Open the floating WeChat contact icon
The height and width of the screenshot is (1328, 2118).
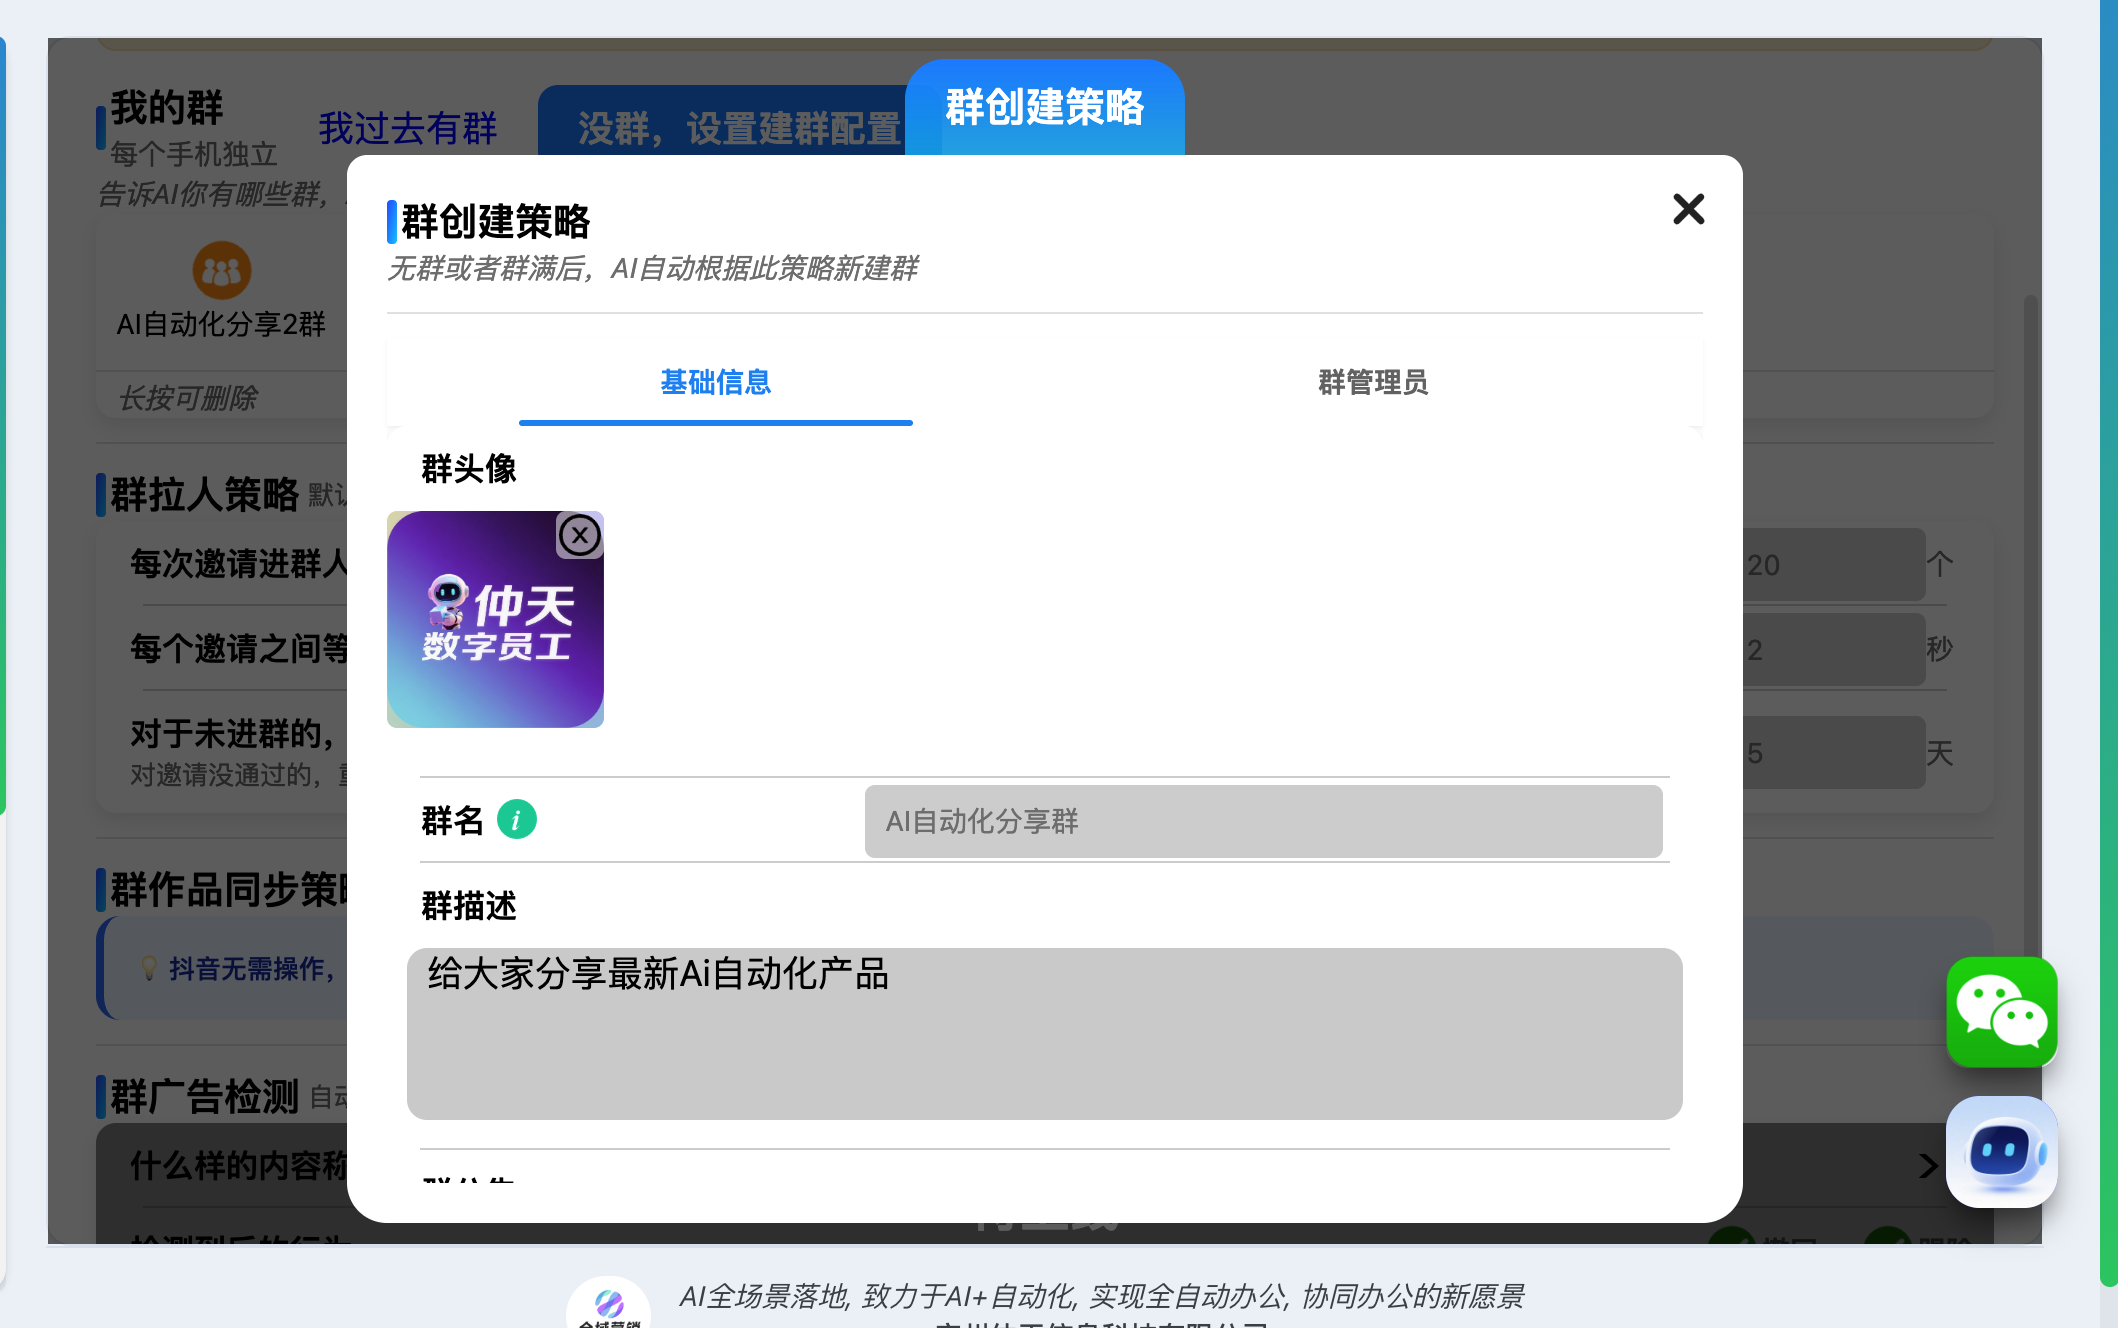pos(2001,1012)
